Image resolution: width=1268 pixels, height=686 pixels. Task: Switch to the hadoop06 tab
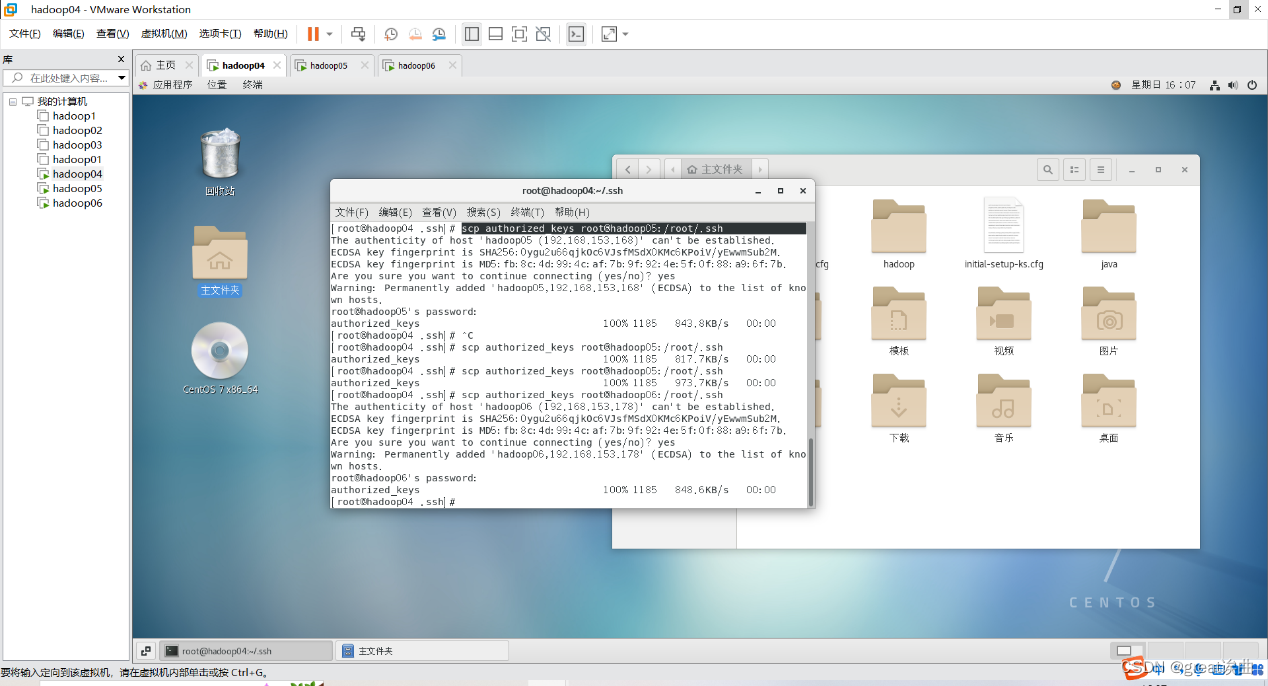(416, 65)
